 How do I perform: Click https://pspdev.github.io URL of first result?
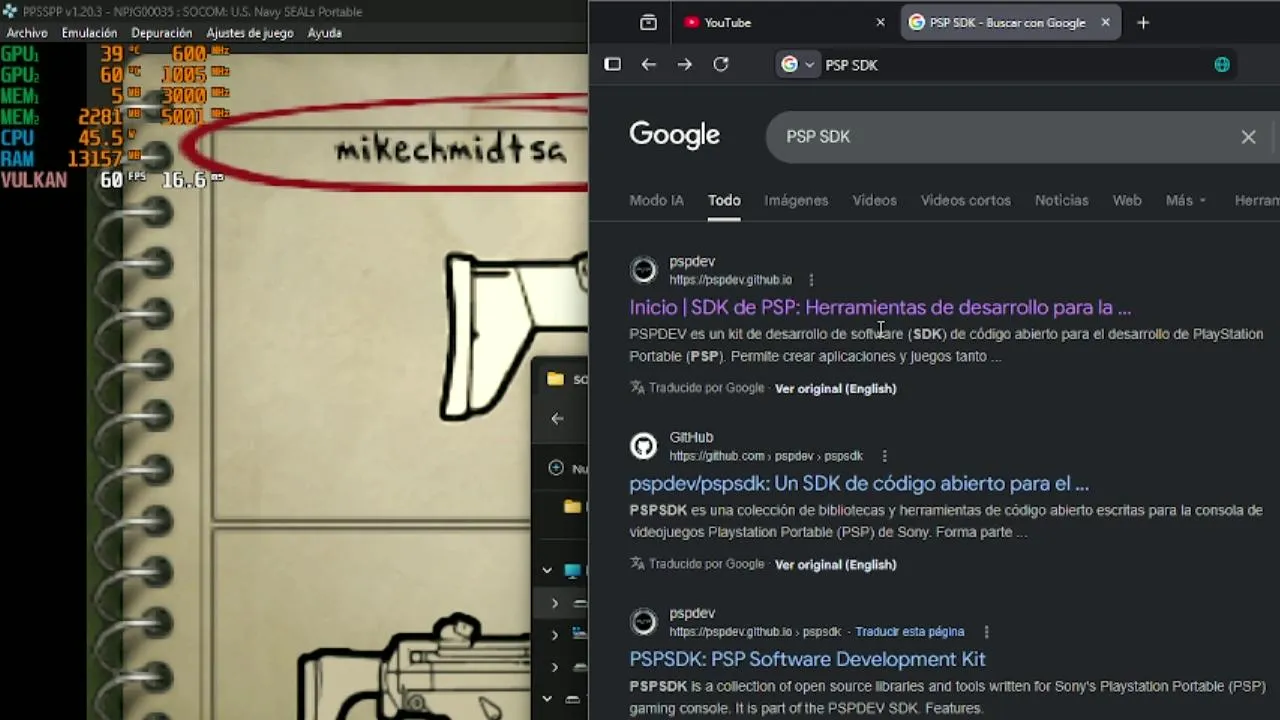pos(730,280)
